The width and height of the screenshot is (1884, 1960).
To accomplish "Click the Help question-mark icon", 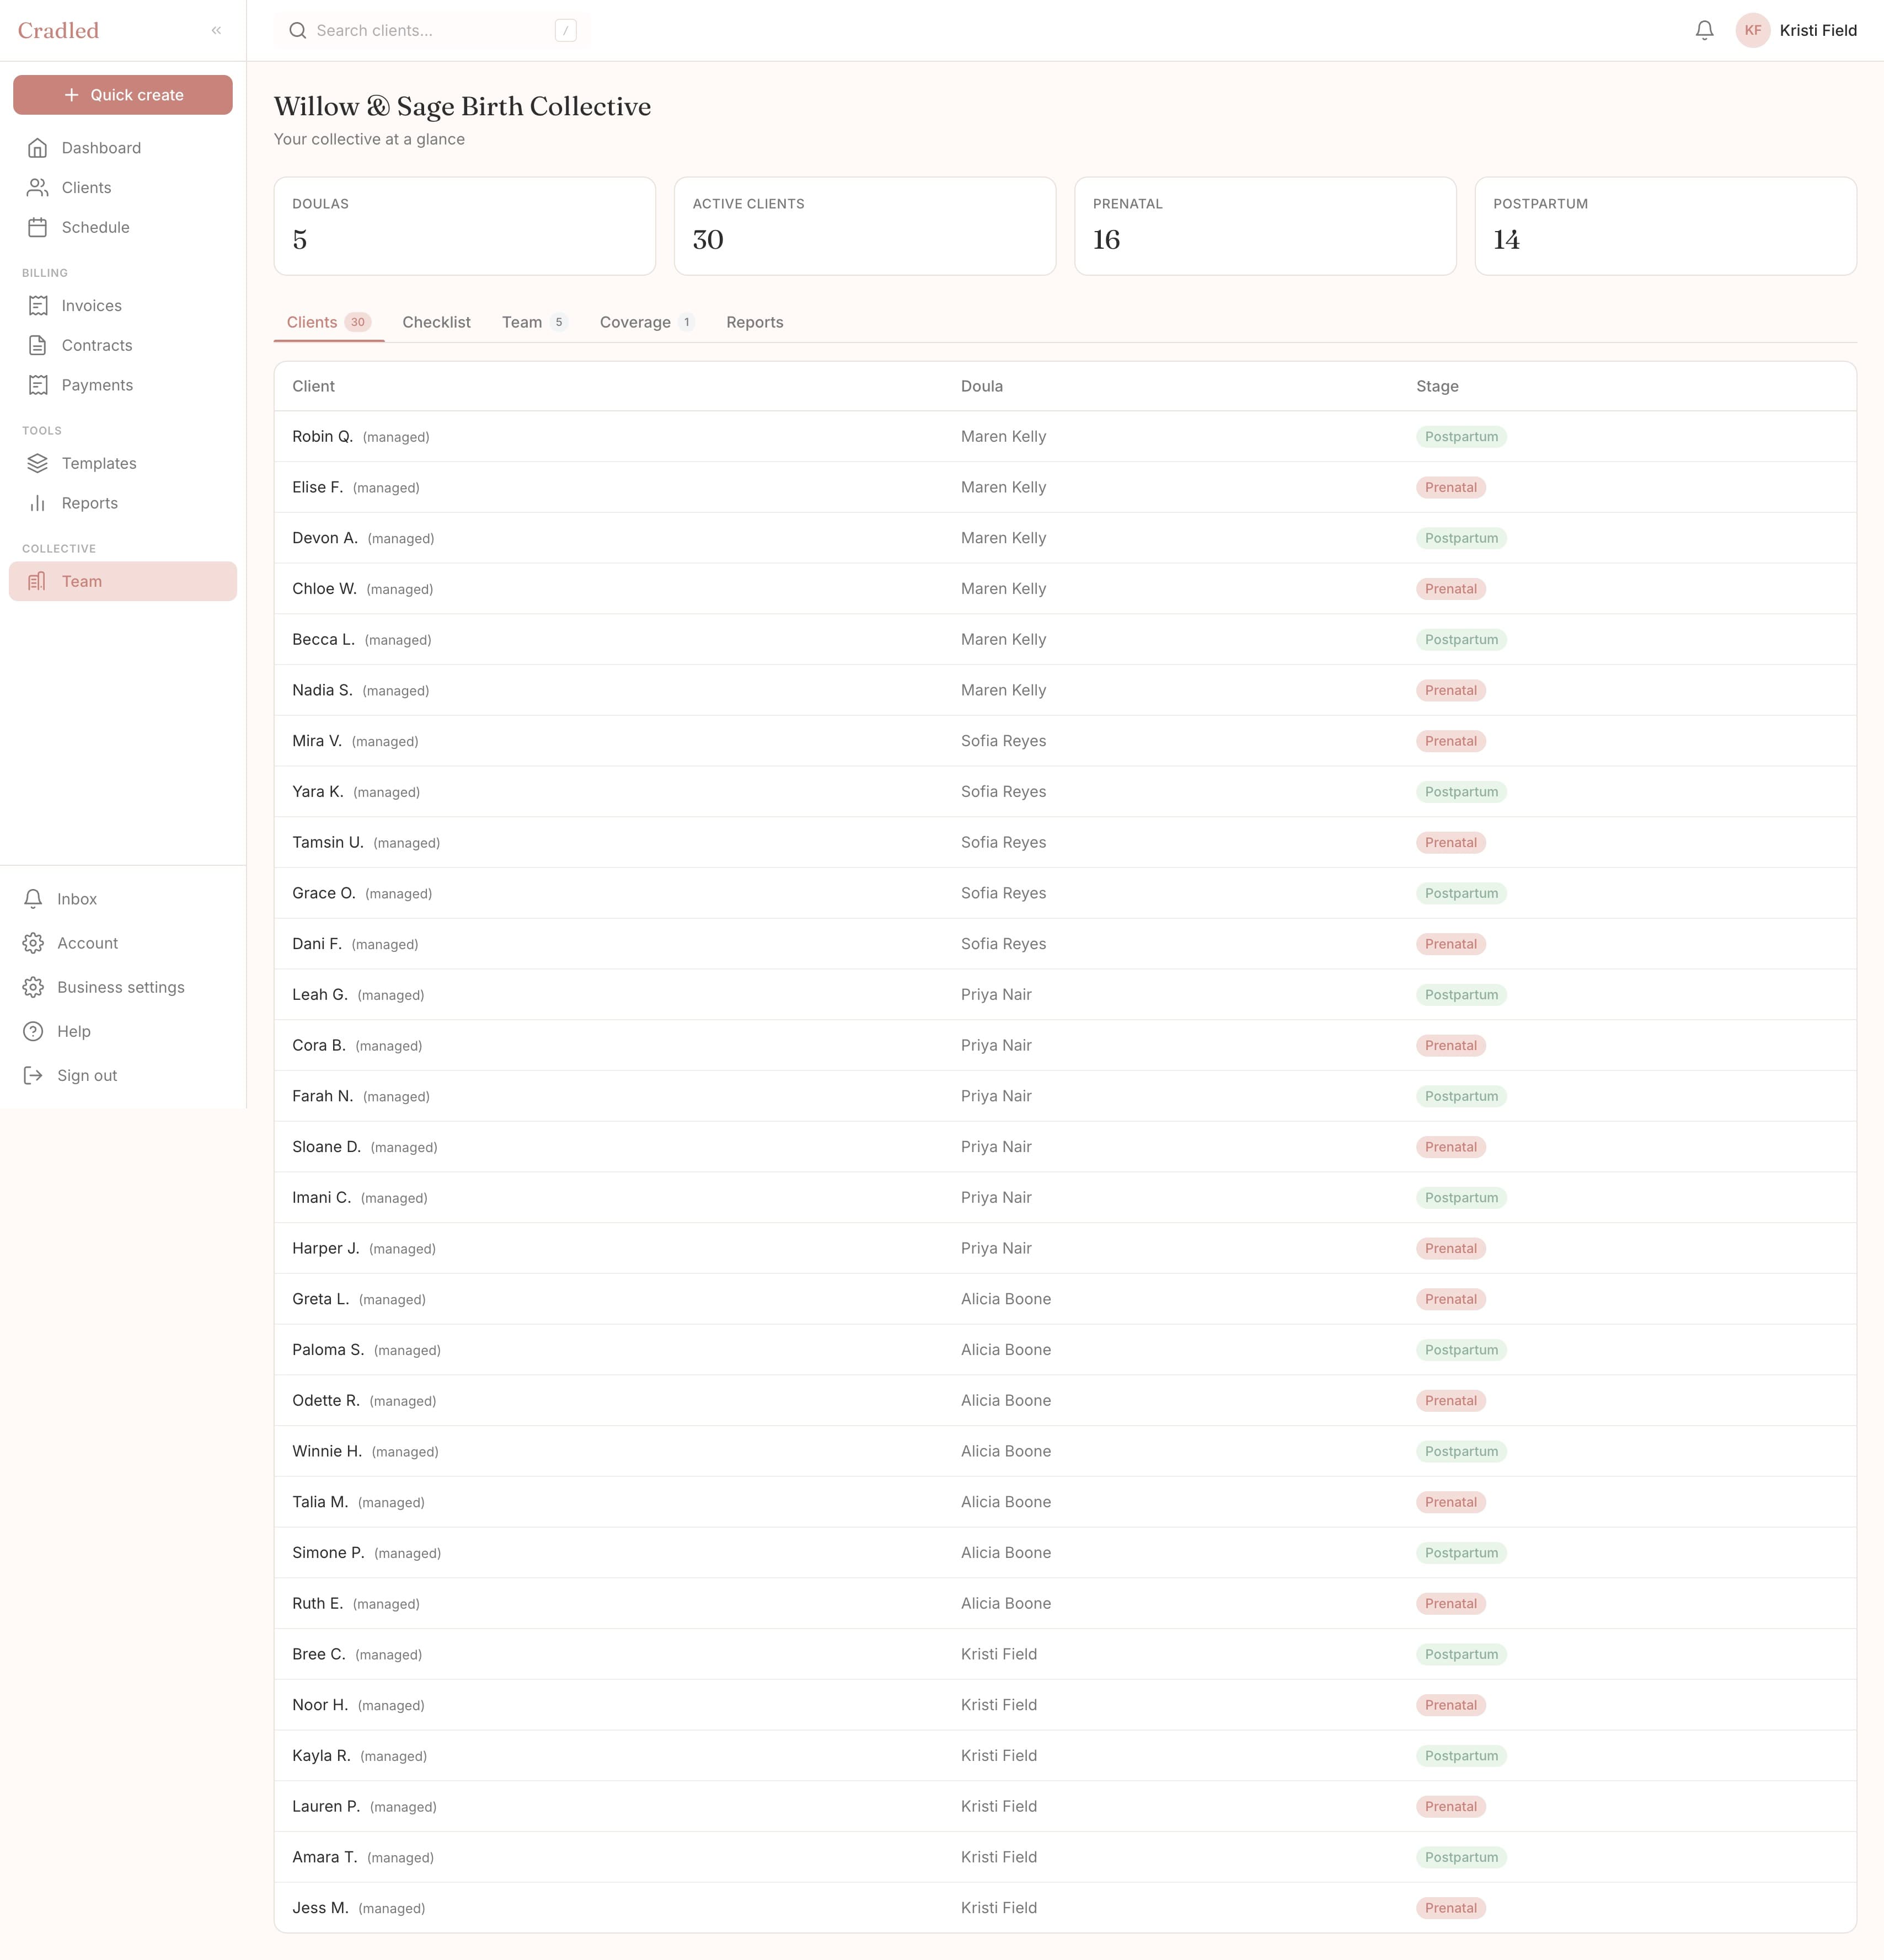I will (x=33, y=1031).
